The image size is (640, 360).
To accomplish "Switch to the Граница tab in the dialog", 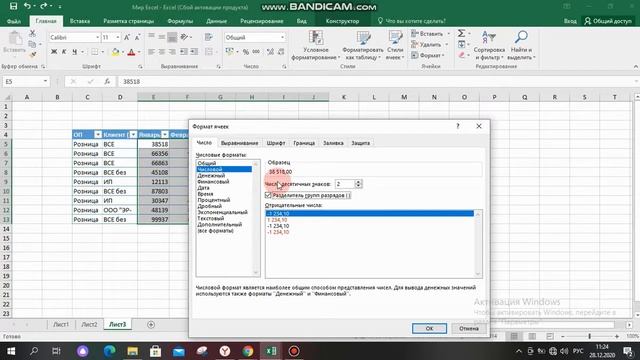I will pyautogui.click(x=304, y=143).
